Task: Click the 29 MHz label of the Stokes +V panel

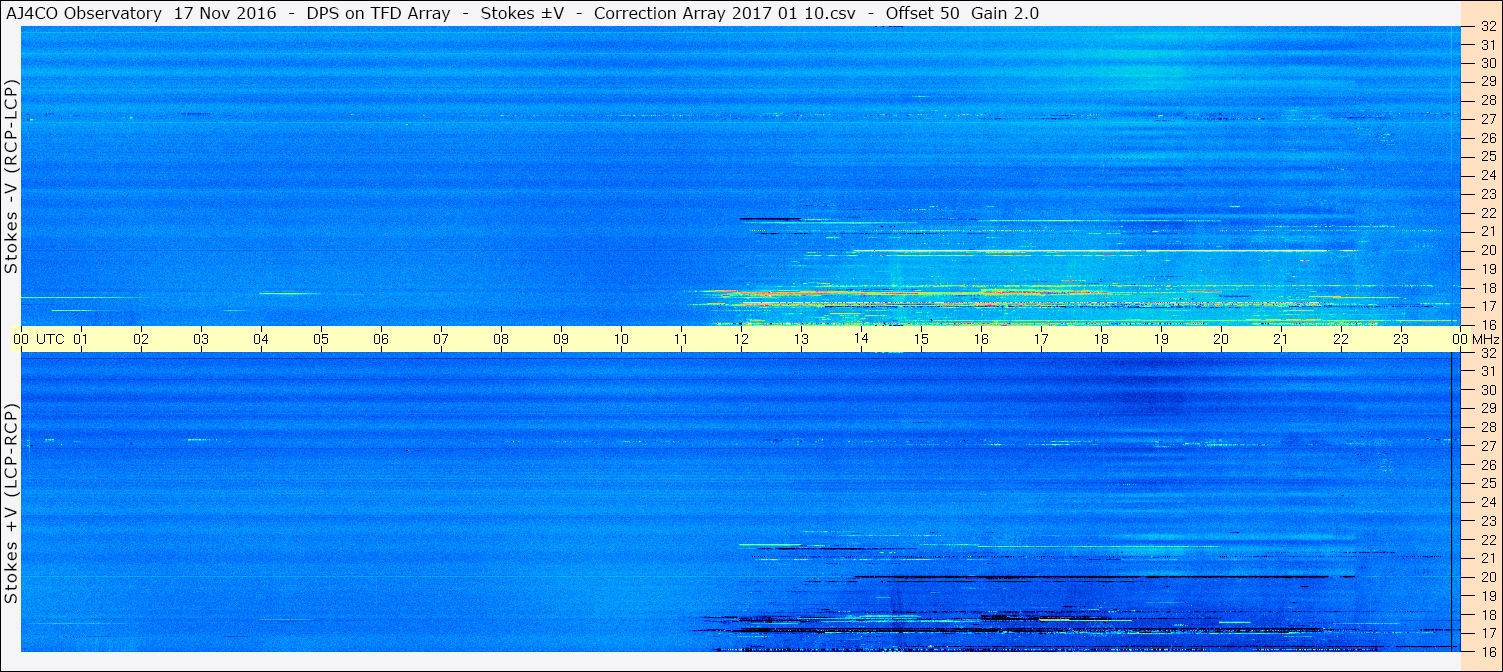Action: [x=1488, y=408]
